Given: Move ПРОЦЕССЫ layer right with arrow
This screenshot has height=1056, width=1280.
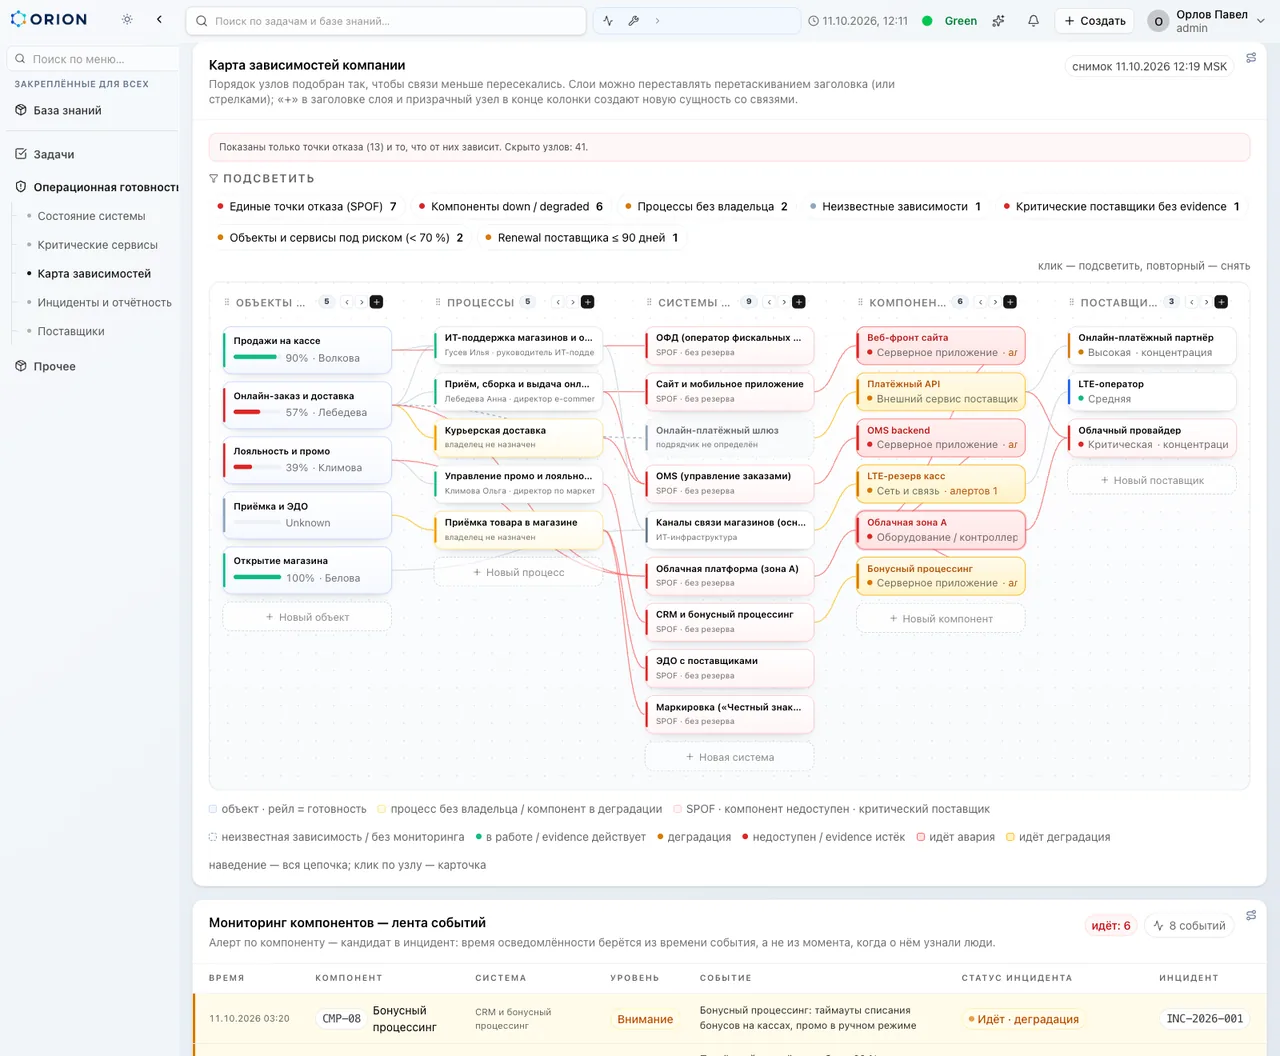Looking at the screenshot, I should (x=573, y=302).
